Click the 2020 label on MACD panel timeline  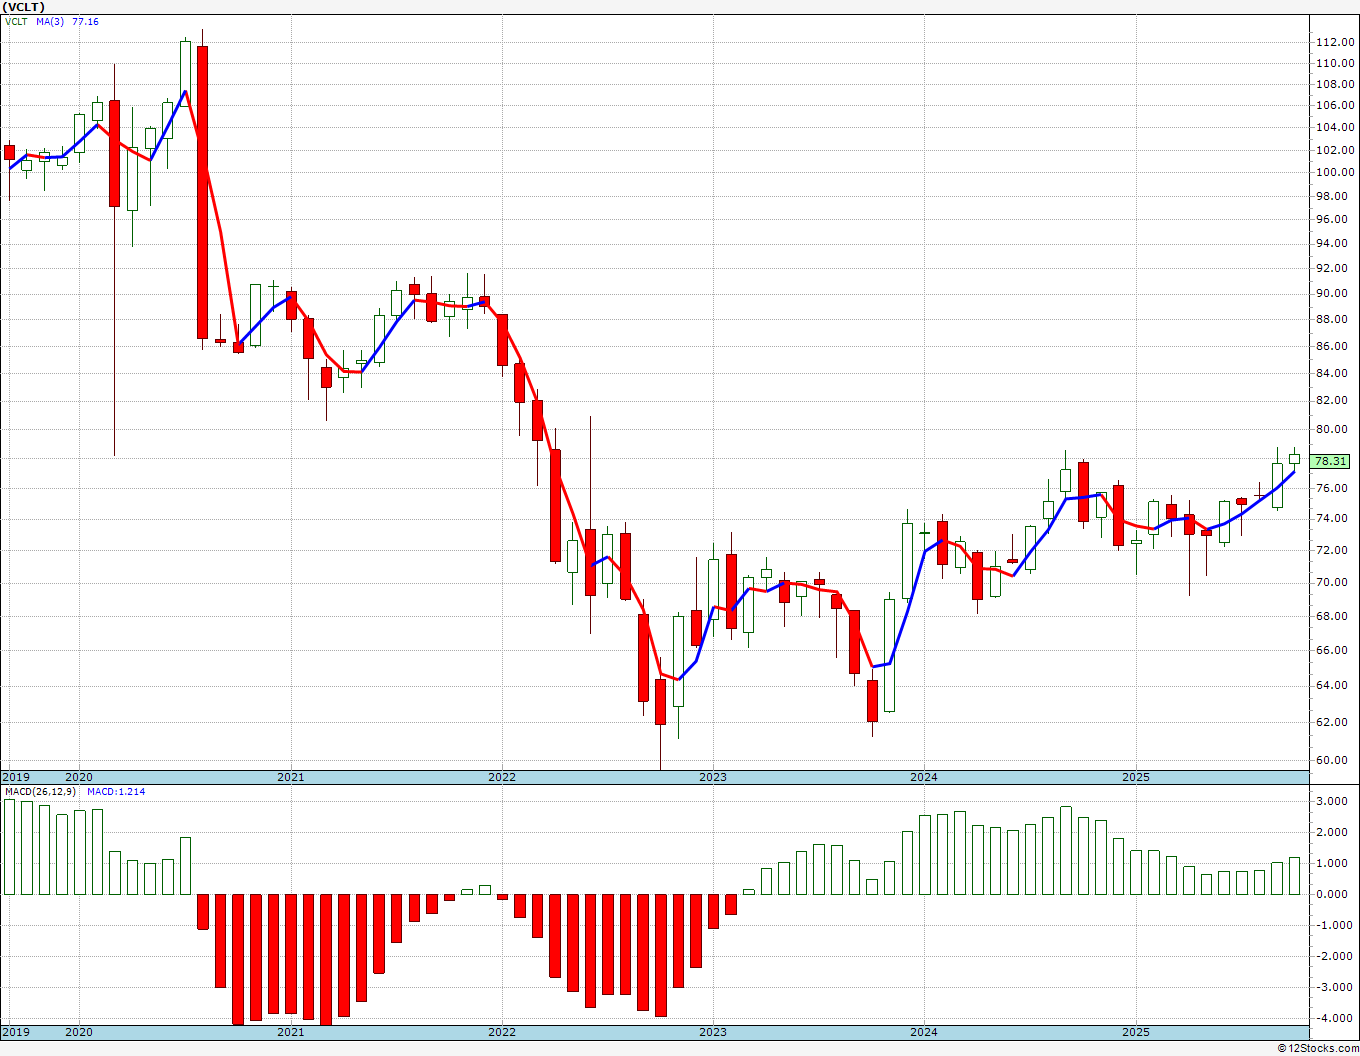tap(79, 1032)
